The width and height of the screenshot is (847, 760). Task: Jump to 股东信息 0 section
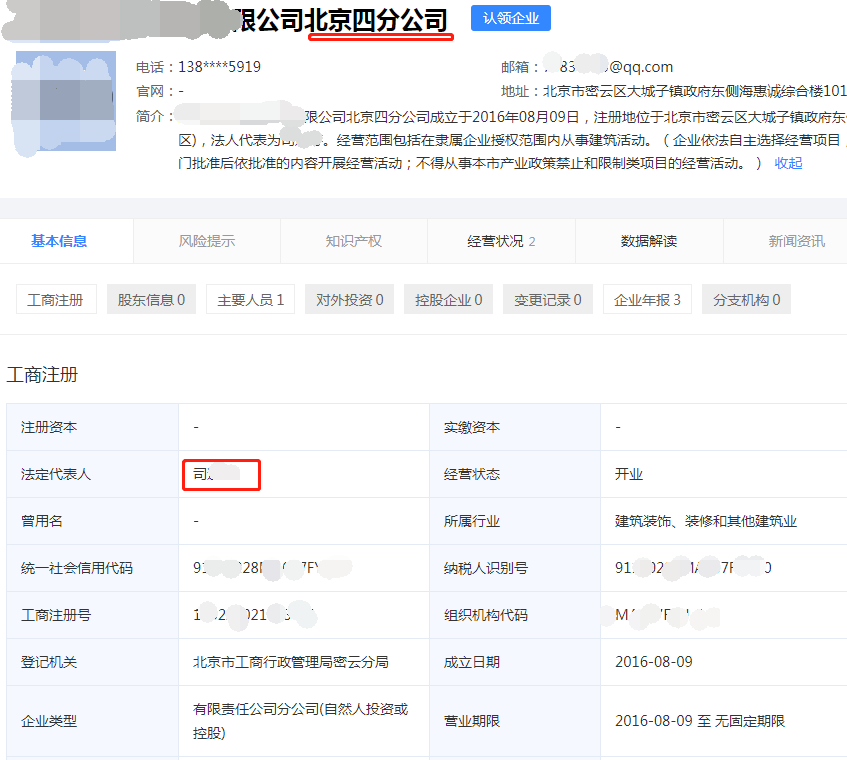[152, 300]
